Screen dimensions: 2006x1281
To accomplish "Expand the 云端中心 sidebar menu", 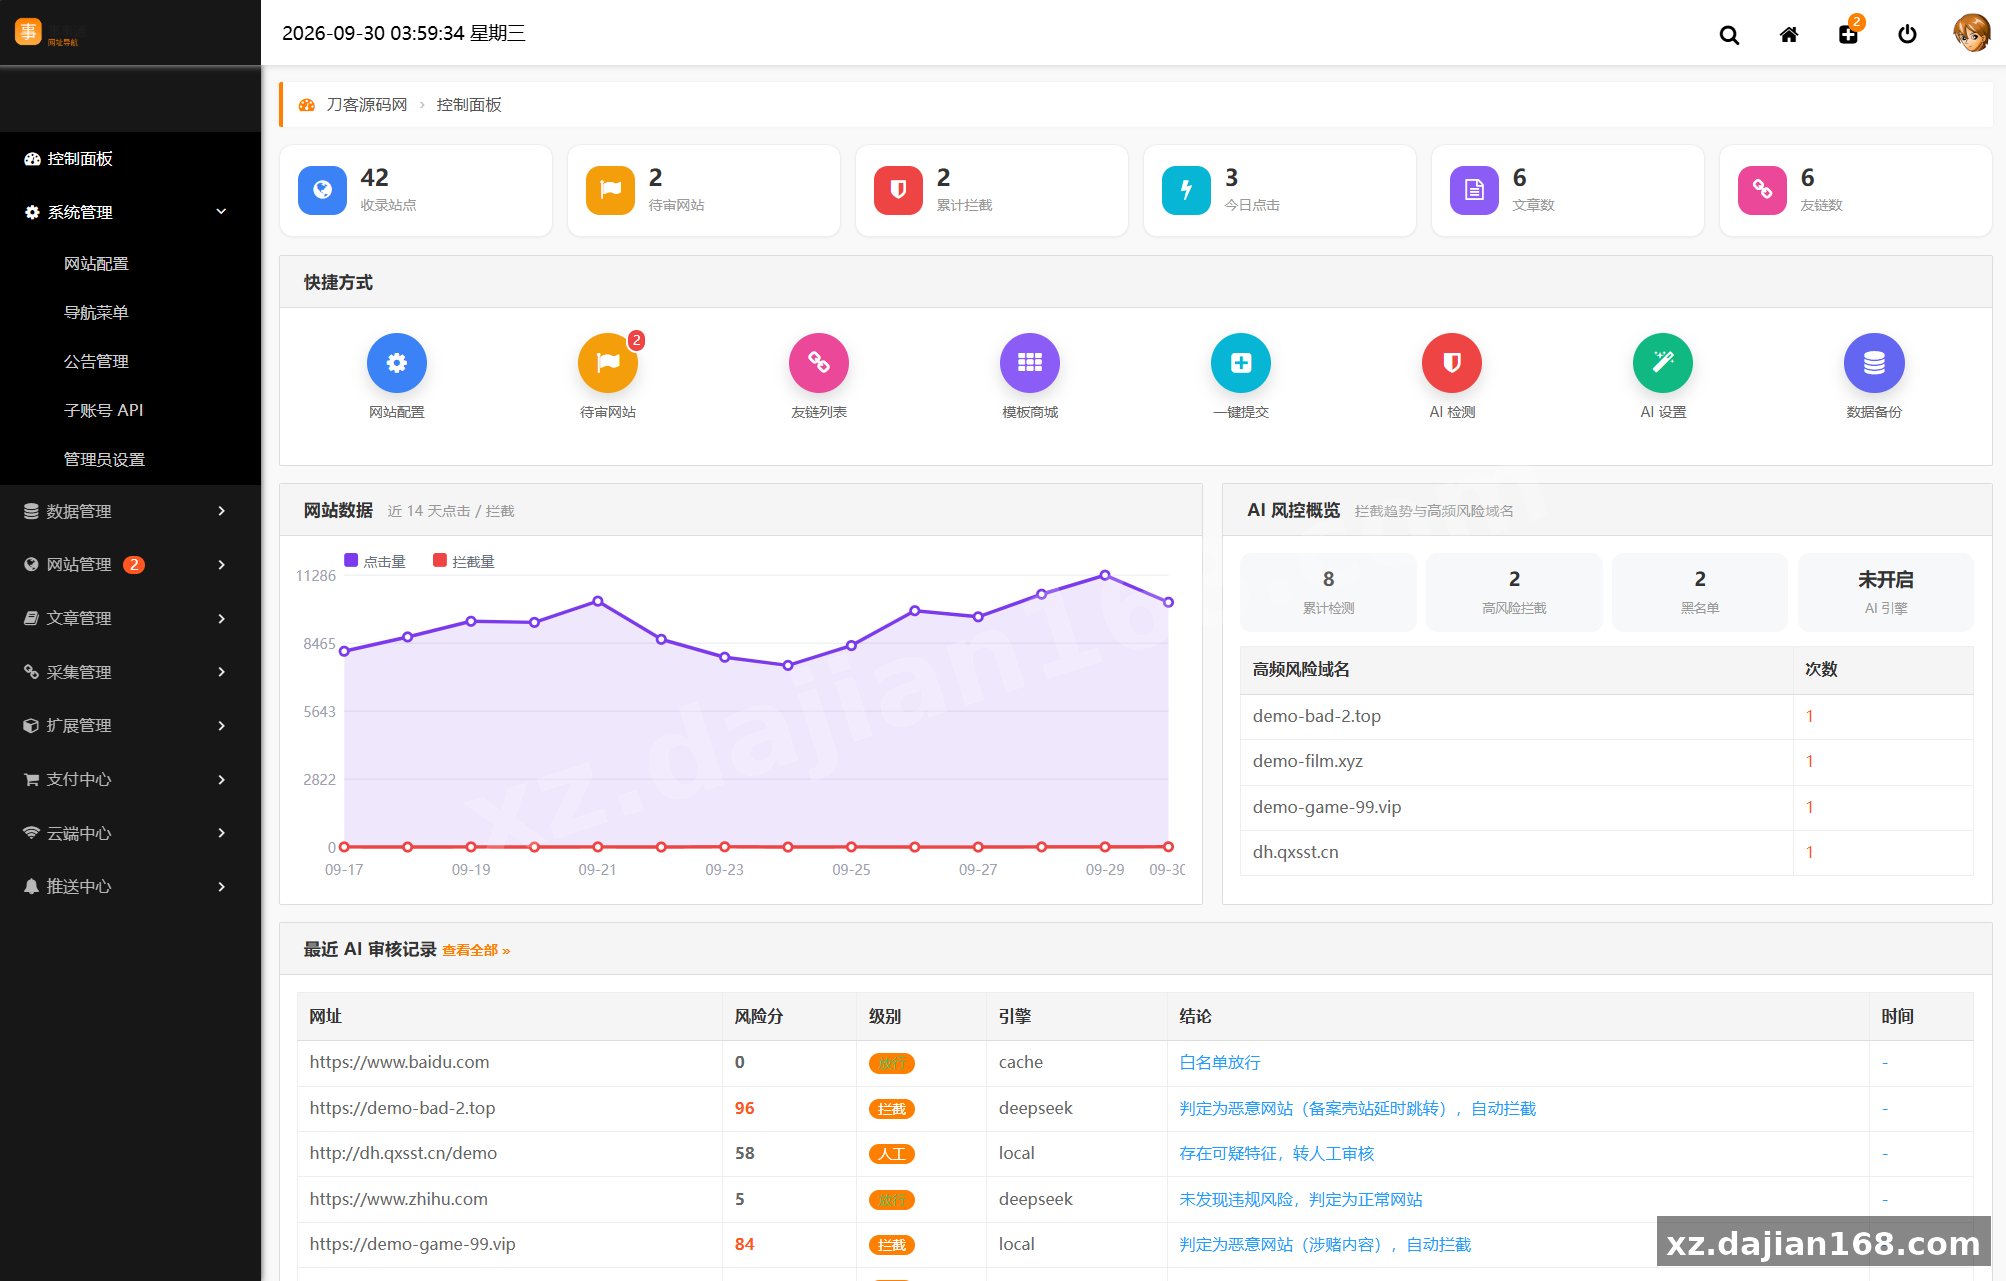I will tap(130, 833).
